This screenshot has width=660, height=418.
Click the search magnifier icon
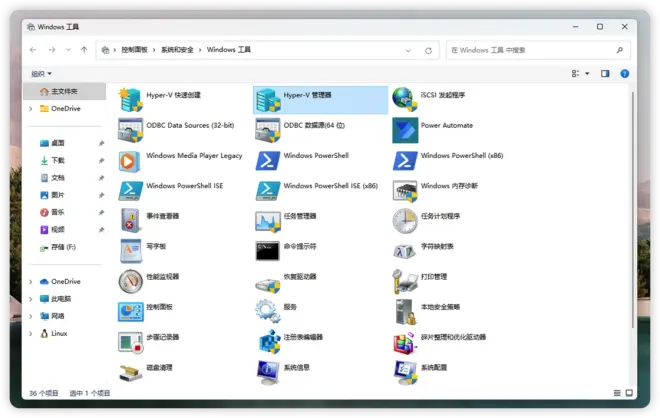coord(619,50)
